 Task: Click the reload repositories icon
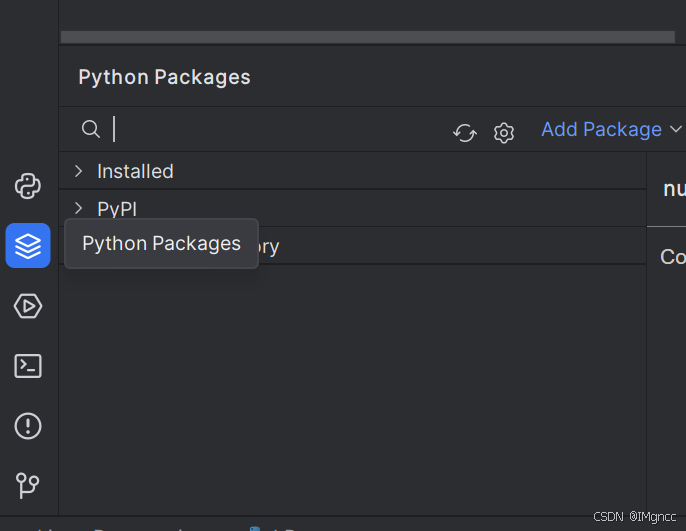(x=465, y=132)
